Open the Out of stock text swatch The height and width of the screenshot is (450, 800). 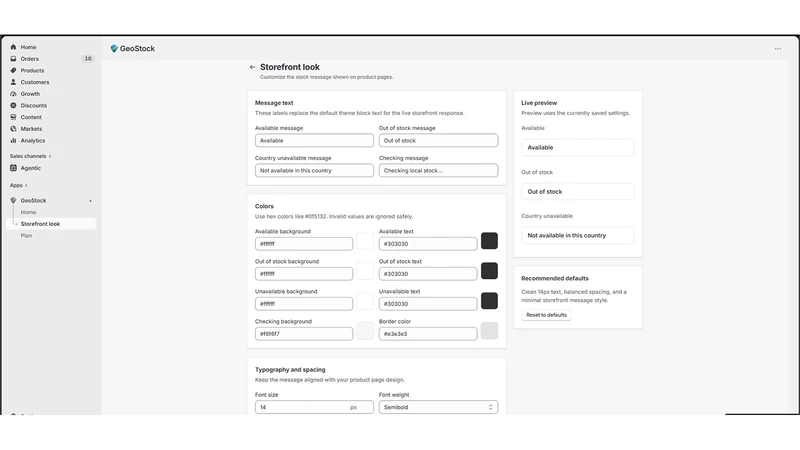(489, 271)
